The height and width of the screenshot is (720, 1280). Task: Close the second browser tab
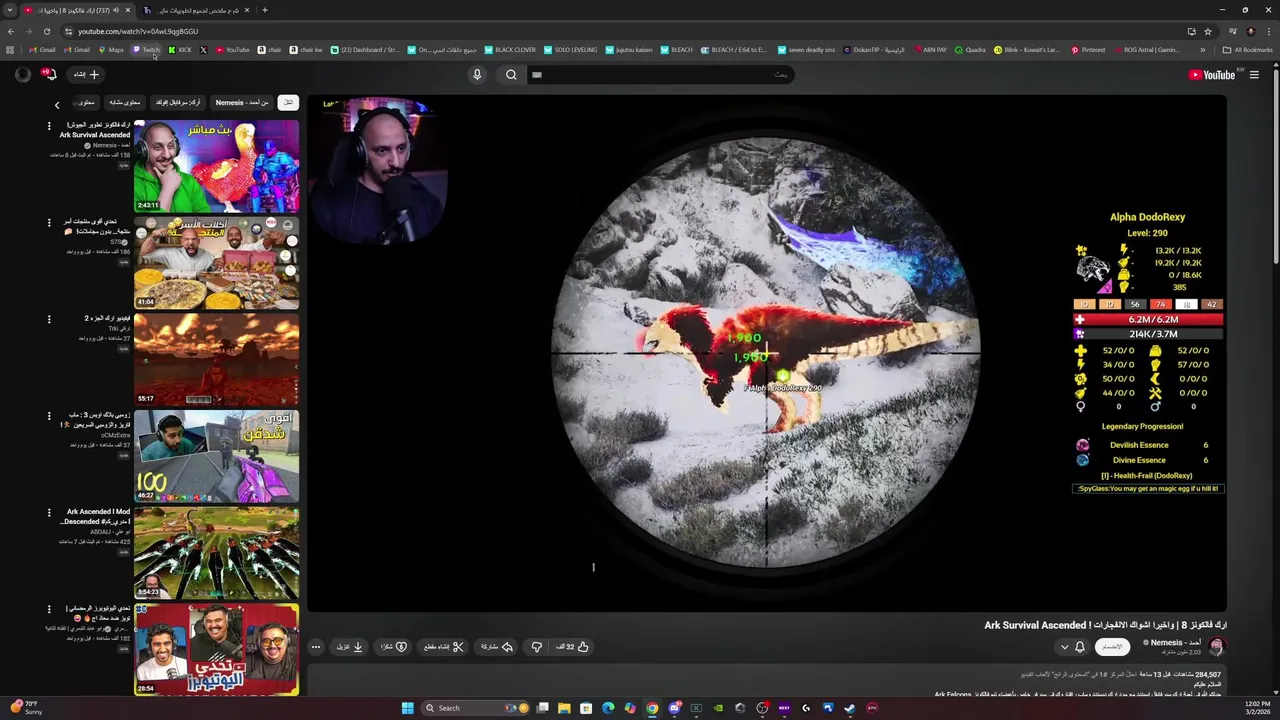pos(246,10)
